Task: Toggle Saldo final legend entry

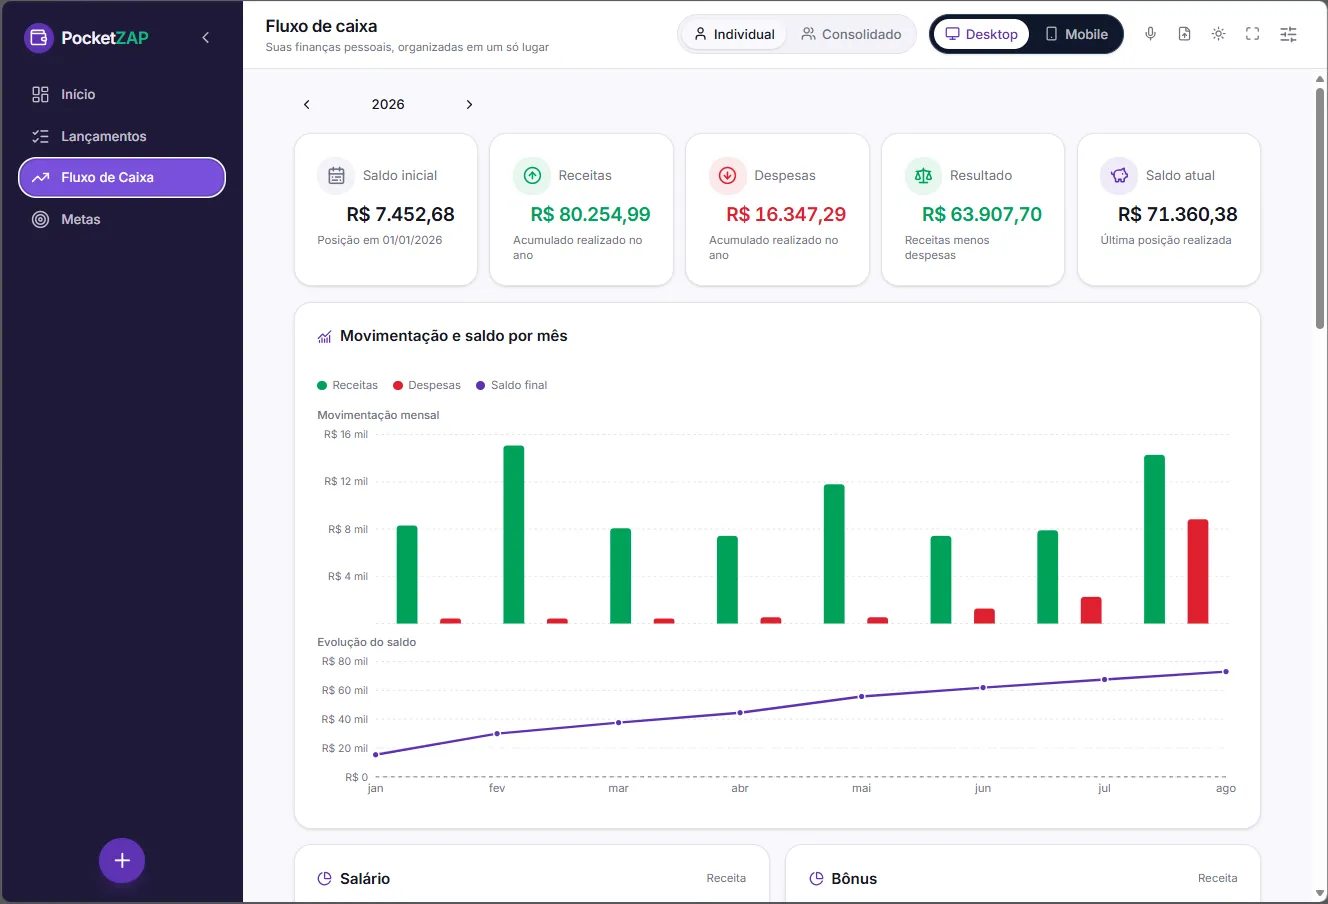Action: coord(512,385)
